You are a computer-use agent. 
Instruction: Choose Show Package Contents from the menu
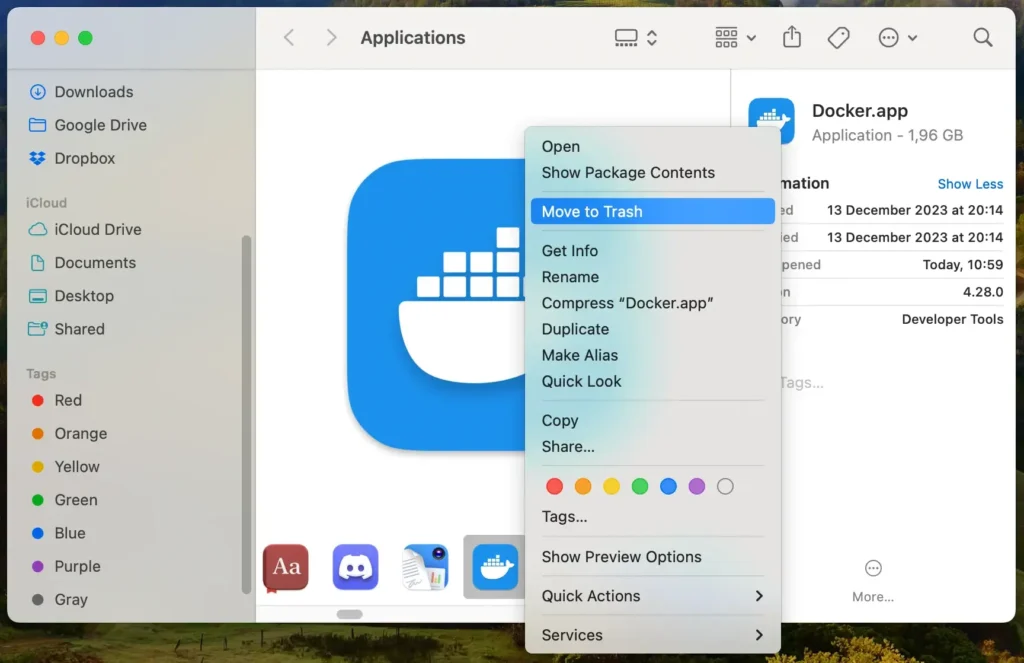click(628, 172)
